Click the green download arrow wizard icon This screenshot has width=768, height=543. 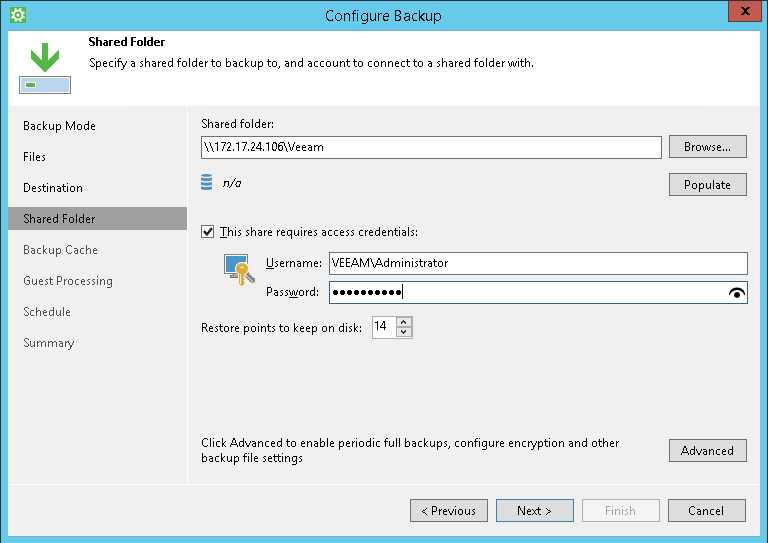tap(44, 68)
